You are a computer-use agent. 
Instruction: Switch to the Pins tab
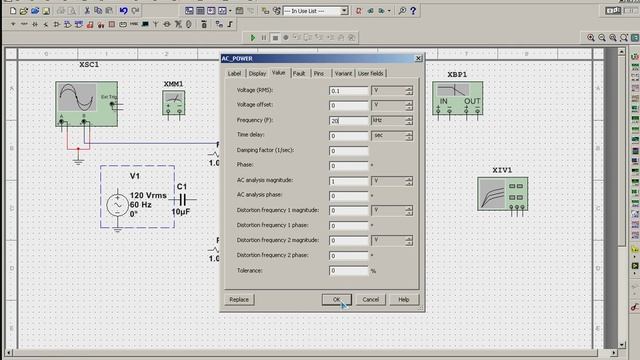point(319,73)
